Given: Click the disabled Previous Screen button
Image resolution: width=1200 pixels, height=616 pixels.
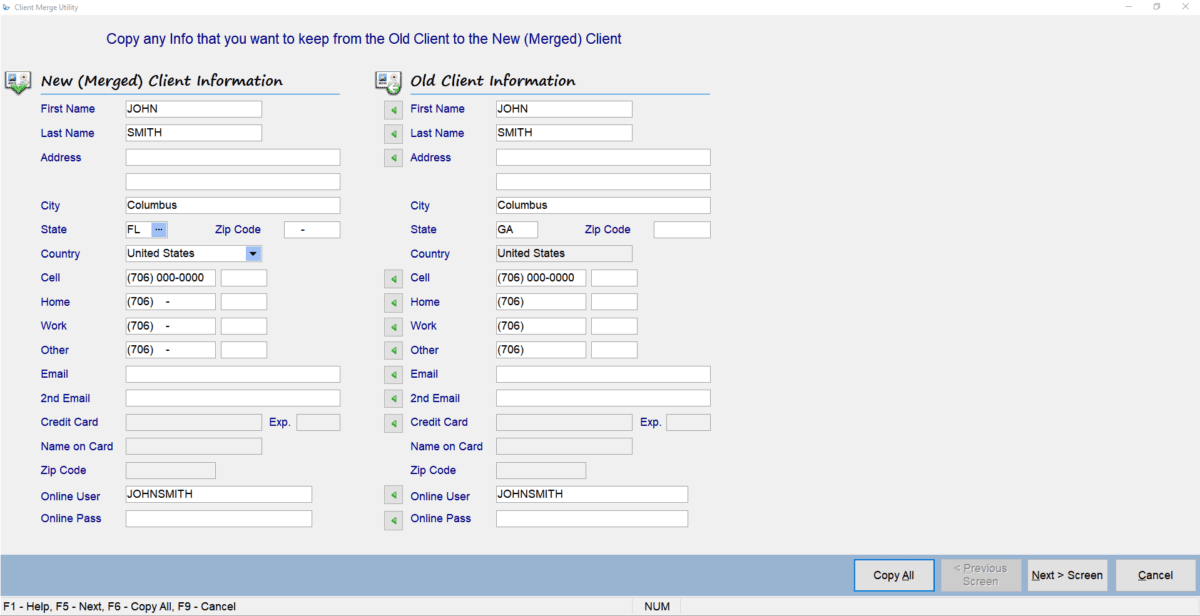Looking at the screenshot, I should coord(980,575).
